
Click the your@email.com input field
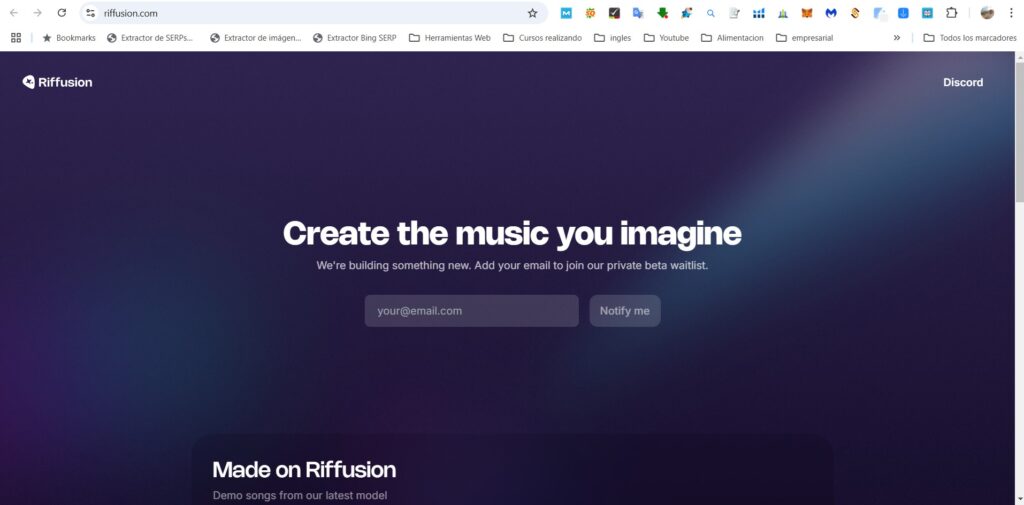click(x=472, y=311)
